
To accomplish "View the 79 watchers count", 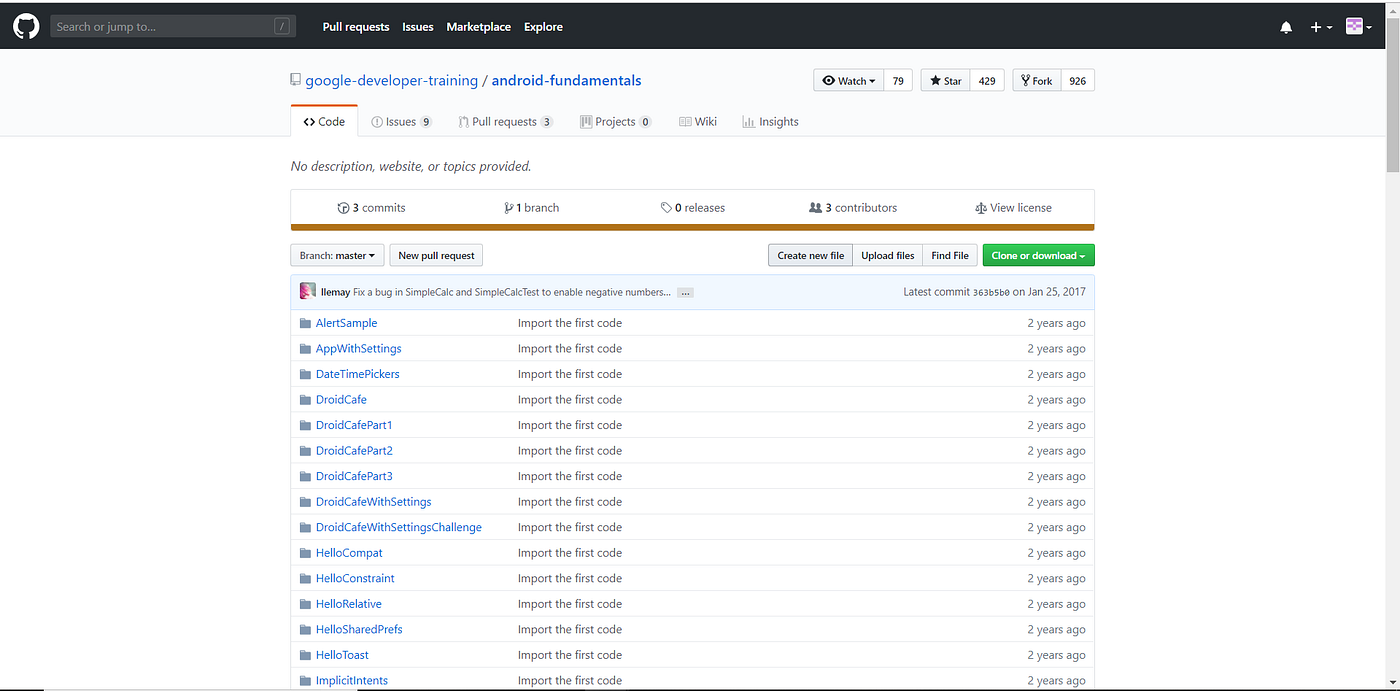I will click(x=898, y=81).
